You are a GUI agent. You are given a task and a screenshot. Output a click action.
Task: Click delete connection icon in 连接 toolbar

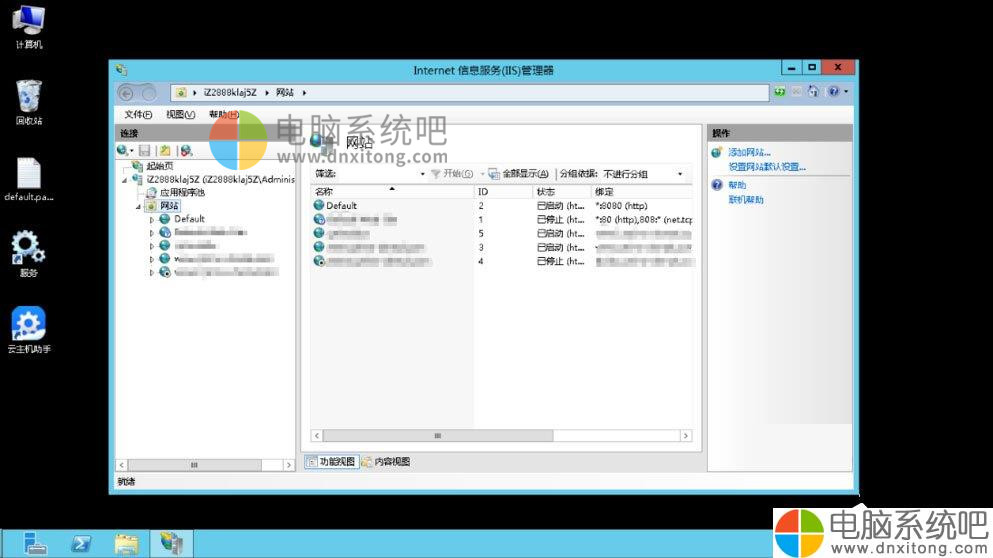[x=186, y=150]
